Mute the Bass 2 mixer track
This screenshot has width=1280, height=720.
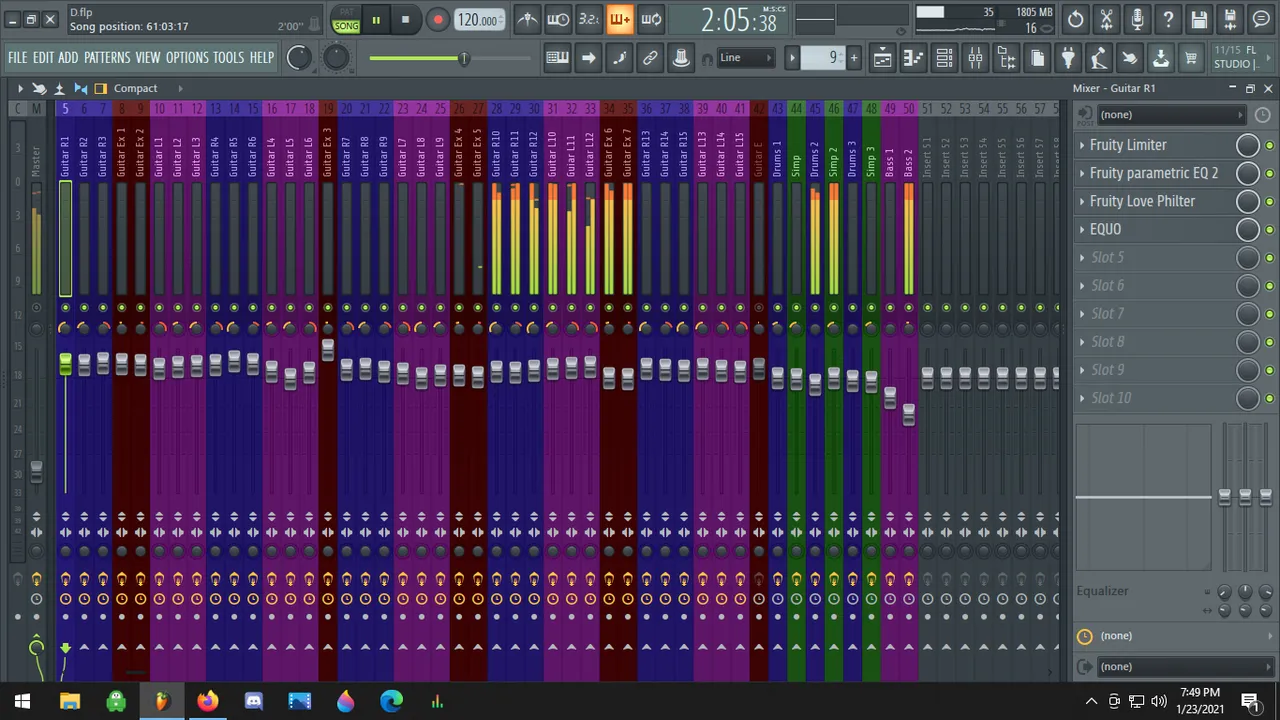tap(909, 307)
